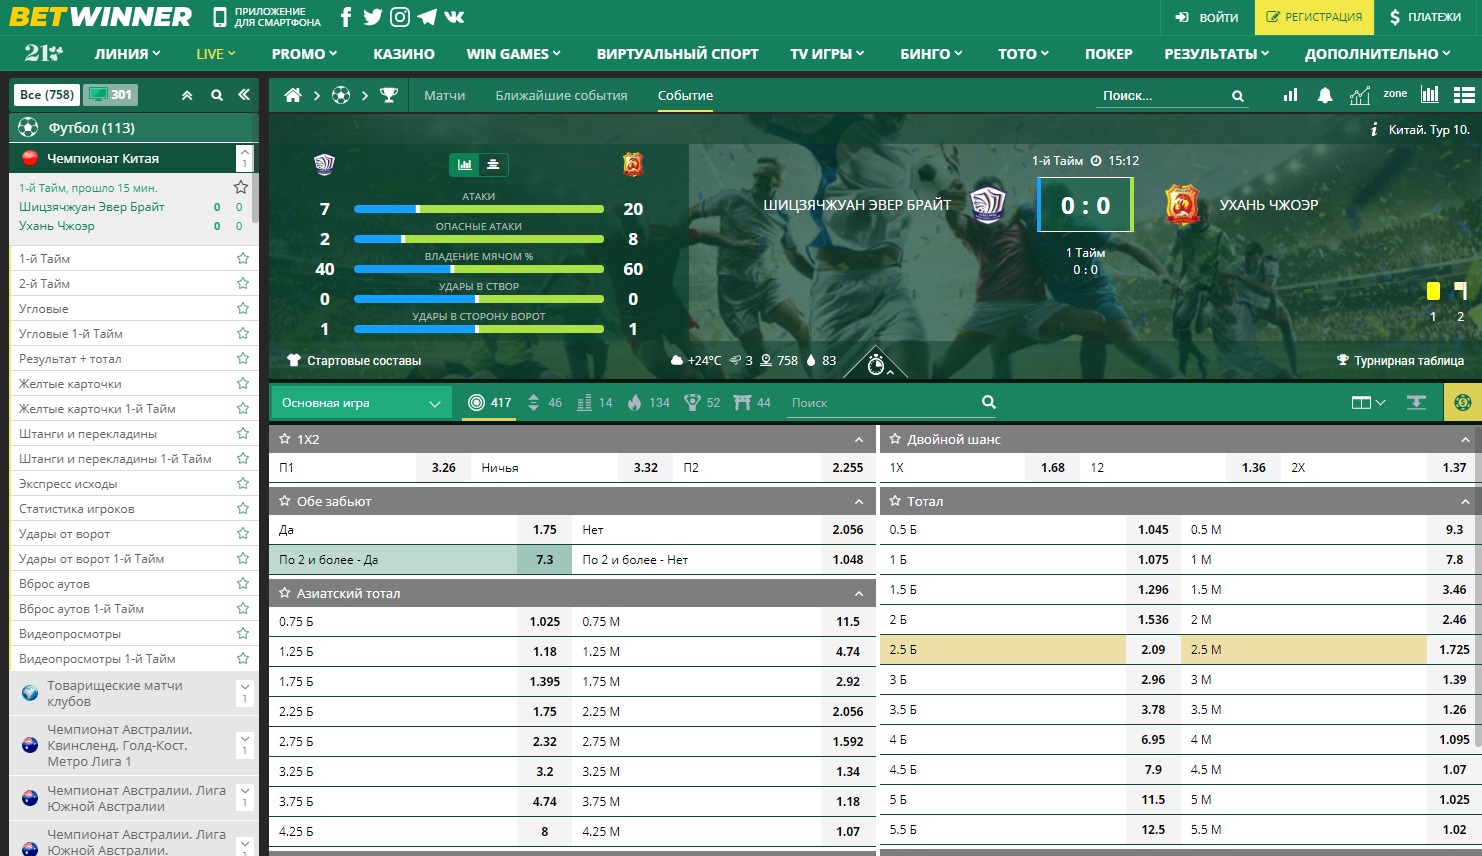The width and height of the screenshot is (1482, 856).
Task: Select the goalpost 44 markets filter
Action: (752, 402)
